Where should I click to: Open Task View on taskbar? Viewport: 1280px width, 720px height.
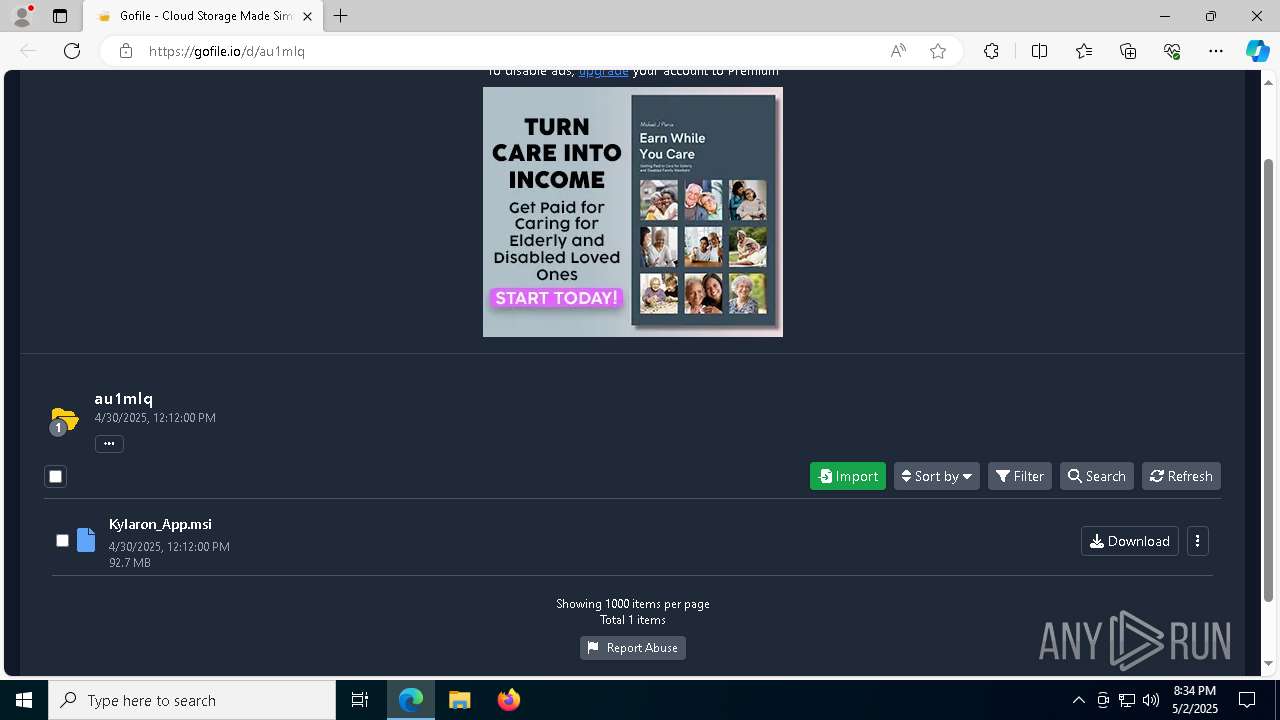click(360, 700)
